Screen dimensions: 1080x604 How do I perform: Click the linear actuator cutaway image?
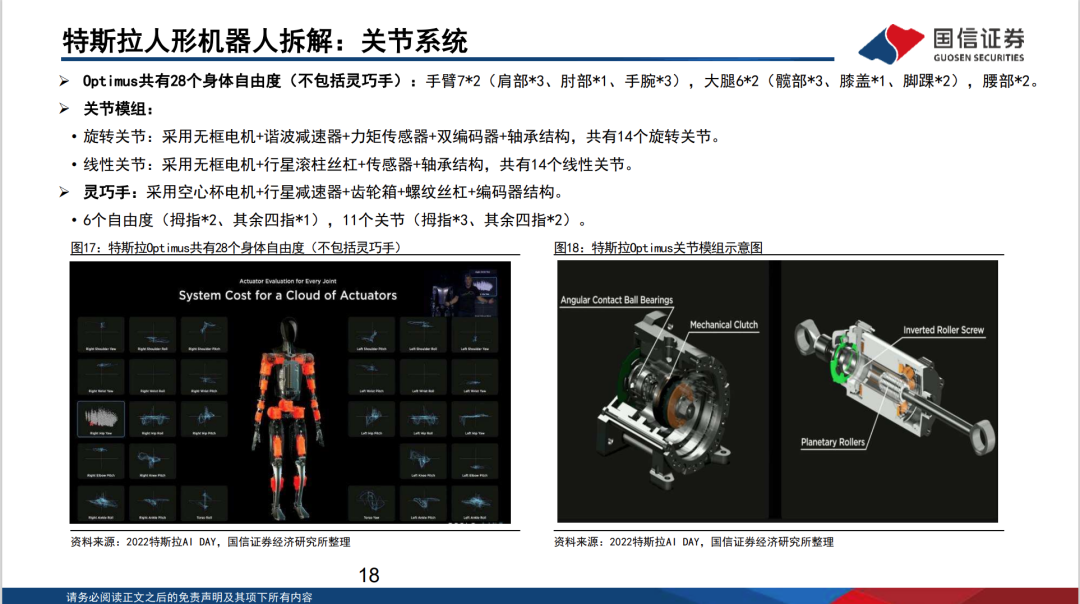point(895,386)
